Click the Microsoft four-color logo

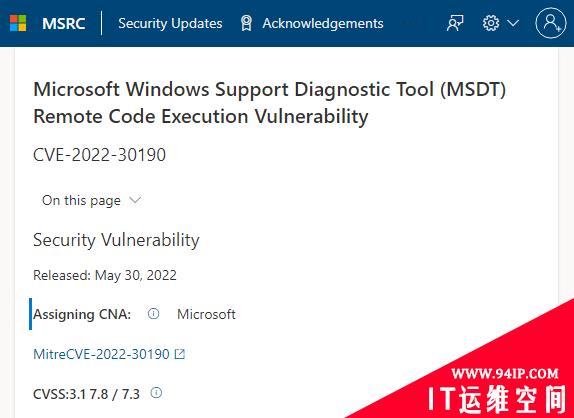tap(18, 23)
